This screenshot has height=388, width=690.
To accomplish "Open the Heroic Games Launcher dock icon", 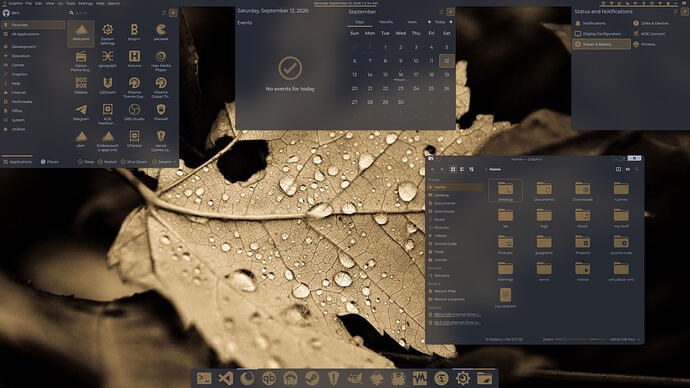I will click(x=333, y=378).
